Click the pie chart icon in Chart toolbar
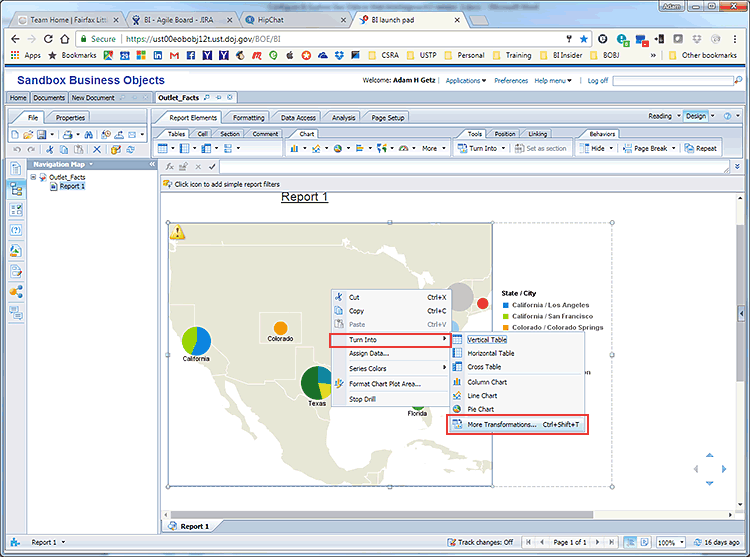The image size is (750, 557). (338, 149)
